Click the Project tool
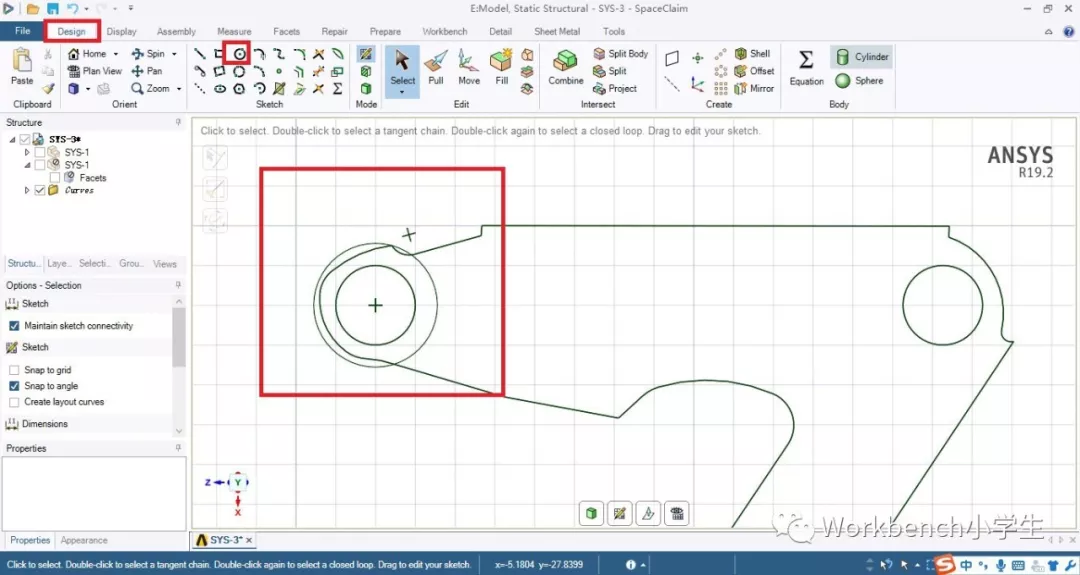This screenshot has width=1080, height=575. tap(615, 88)
